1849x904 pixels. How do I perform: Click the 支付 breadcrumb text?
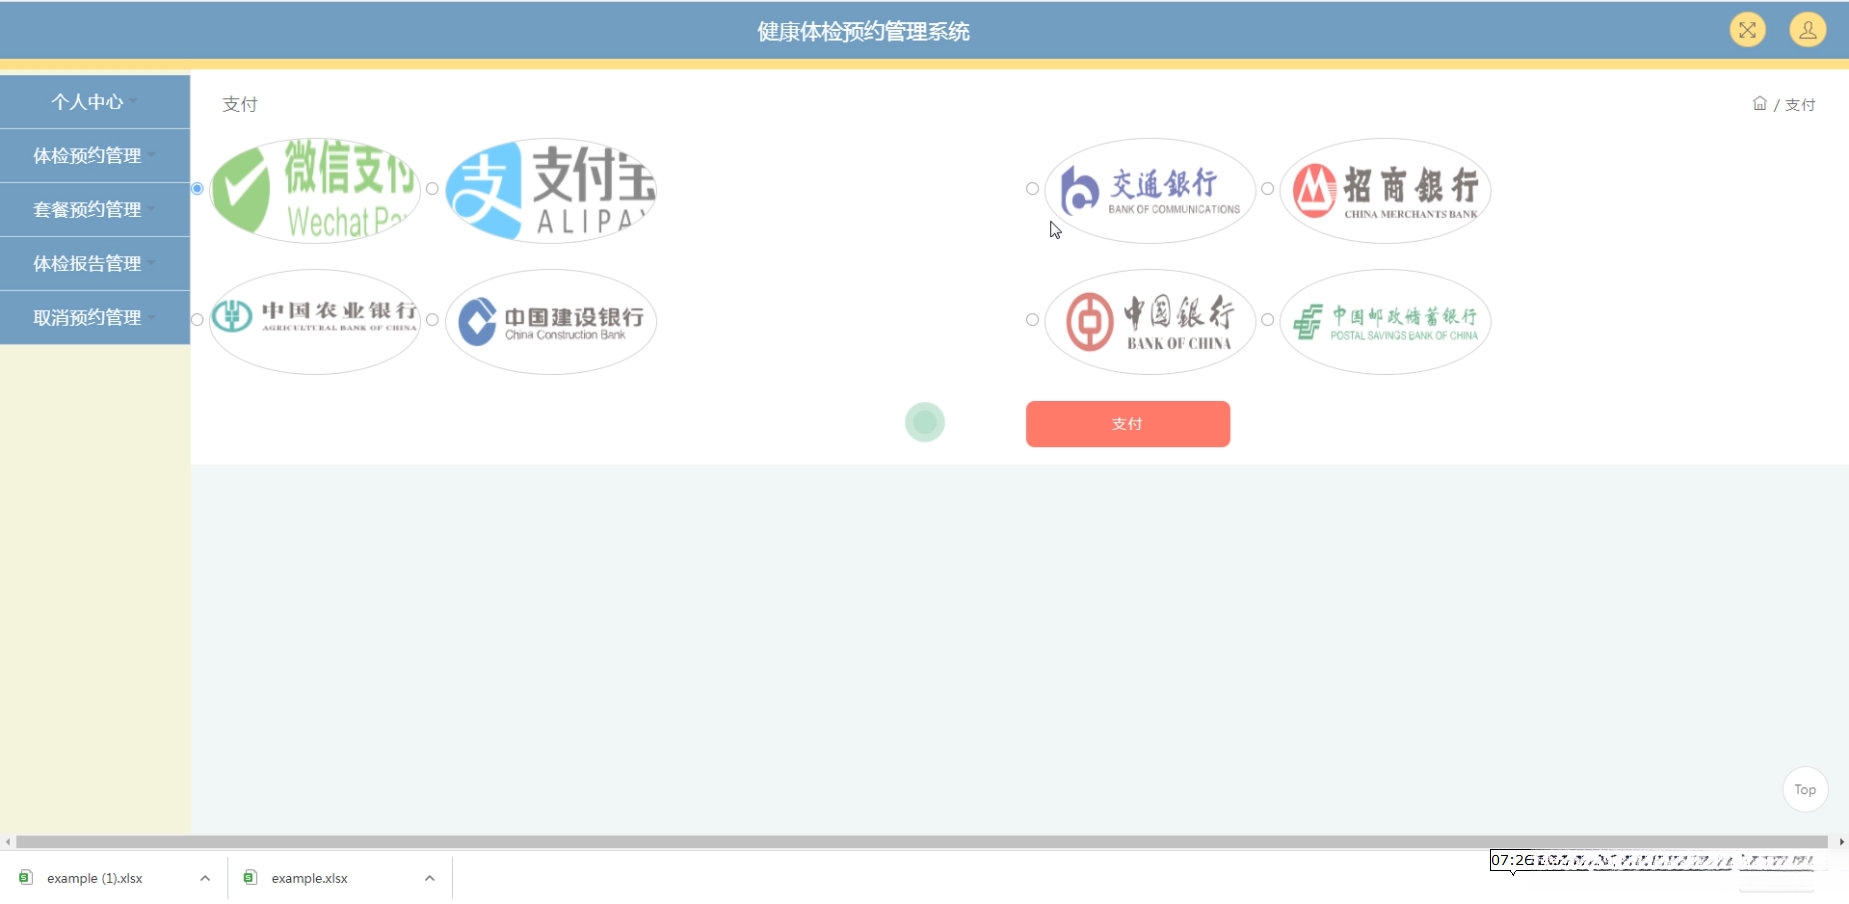pos(1800,105)
